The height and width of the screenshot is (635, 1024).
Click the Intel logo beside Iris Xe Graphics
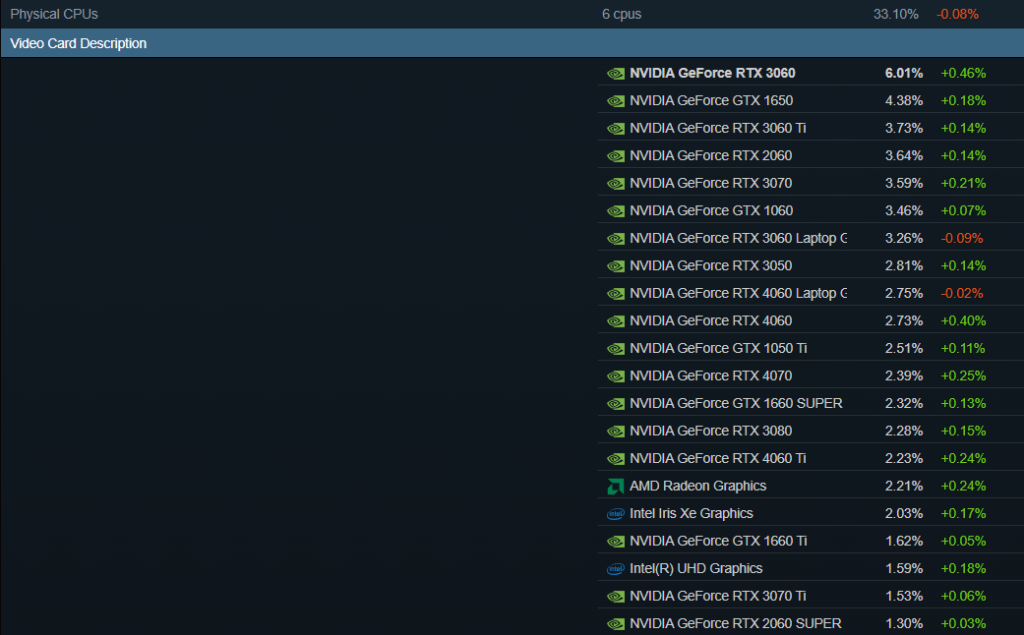[x=615, y=514]
